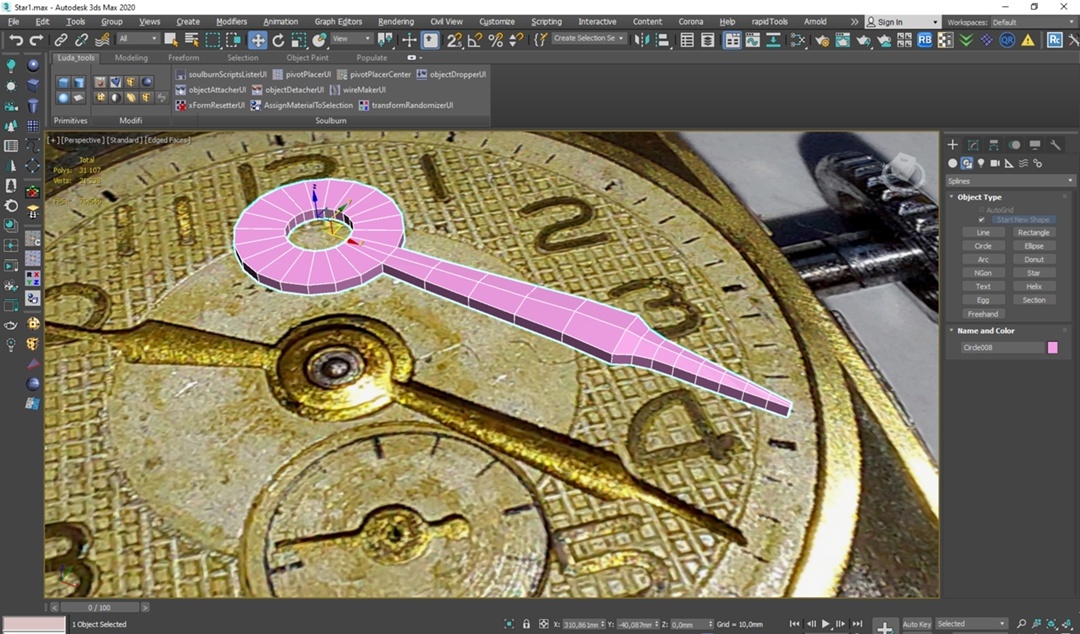This screenshot has height=634, width=1080.
Task: Open the Rendering menu
Action: coord(396,22)
